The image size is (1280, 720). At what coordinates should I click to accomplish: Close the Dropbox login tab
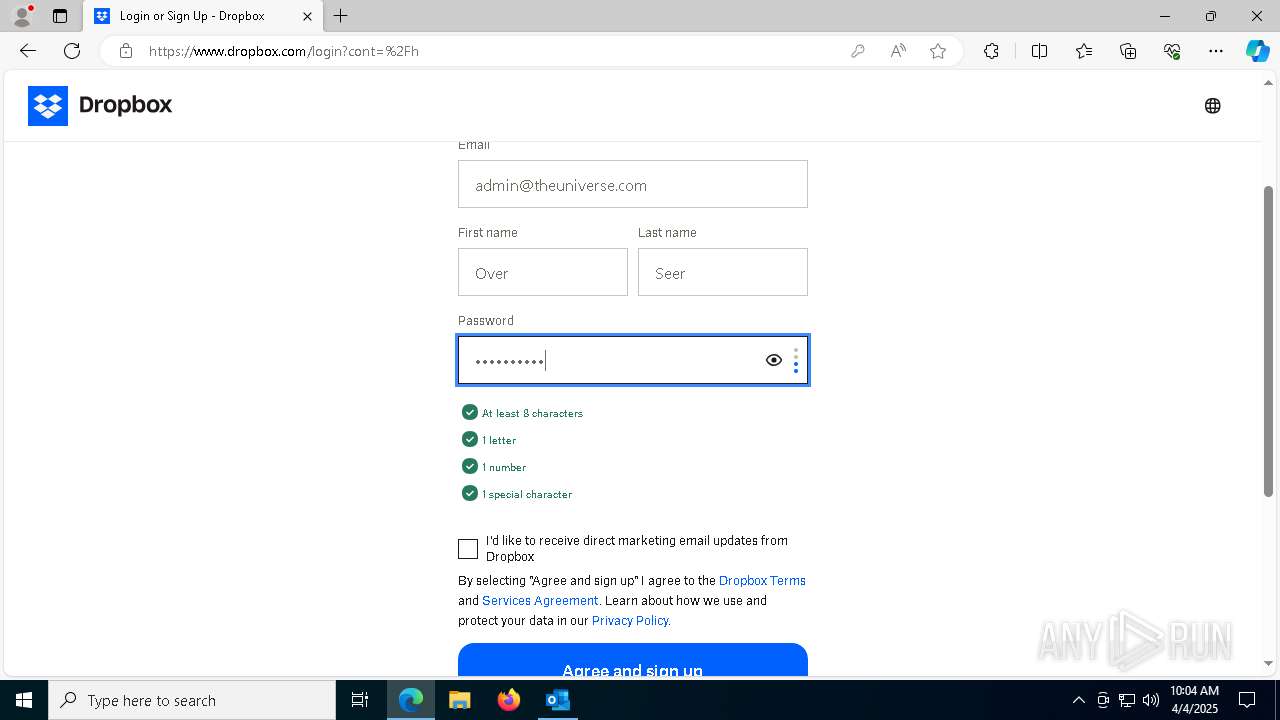(x=307, y=16)
